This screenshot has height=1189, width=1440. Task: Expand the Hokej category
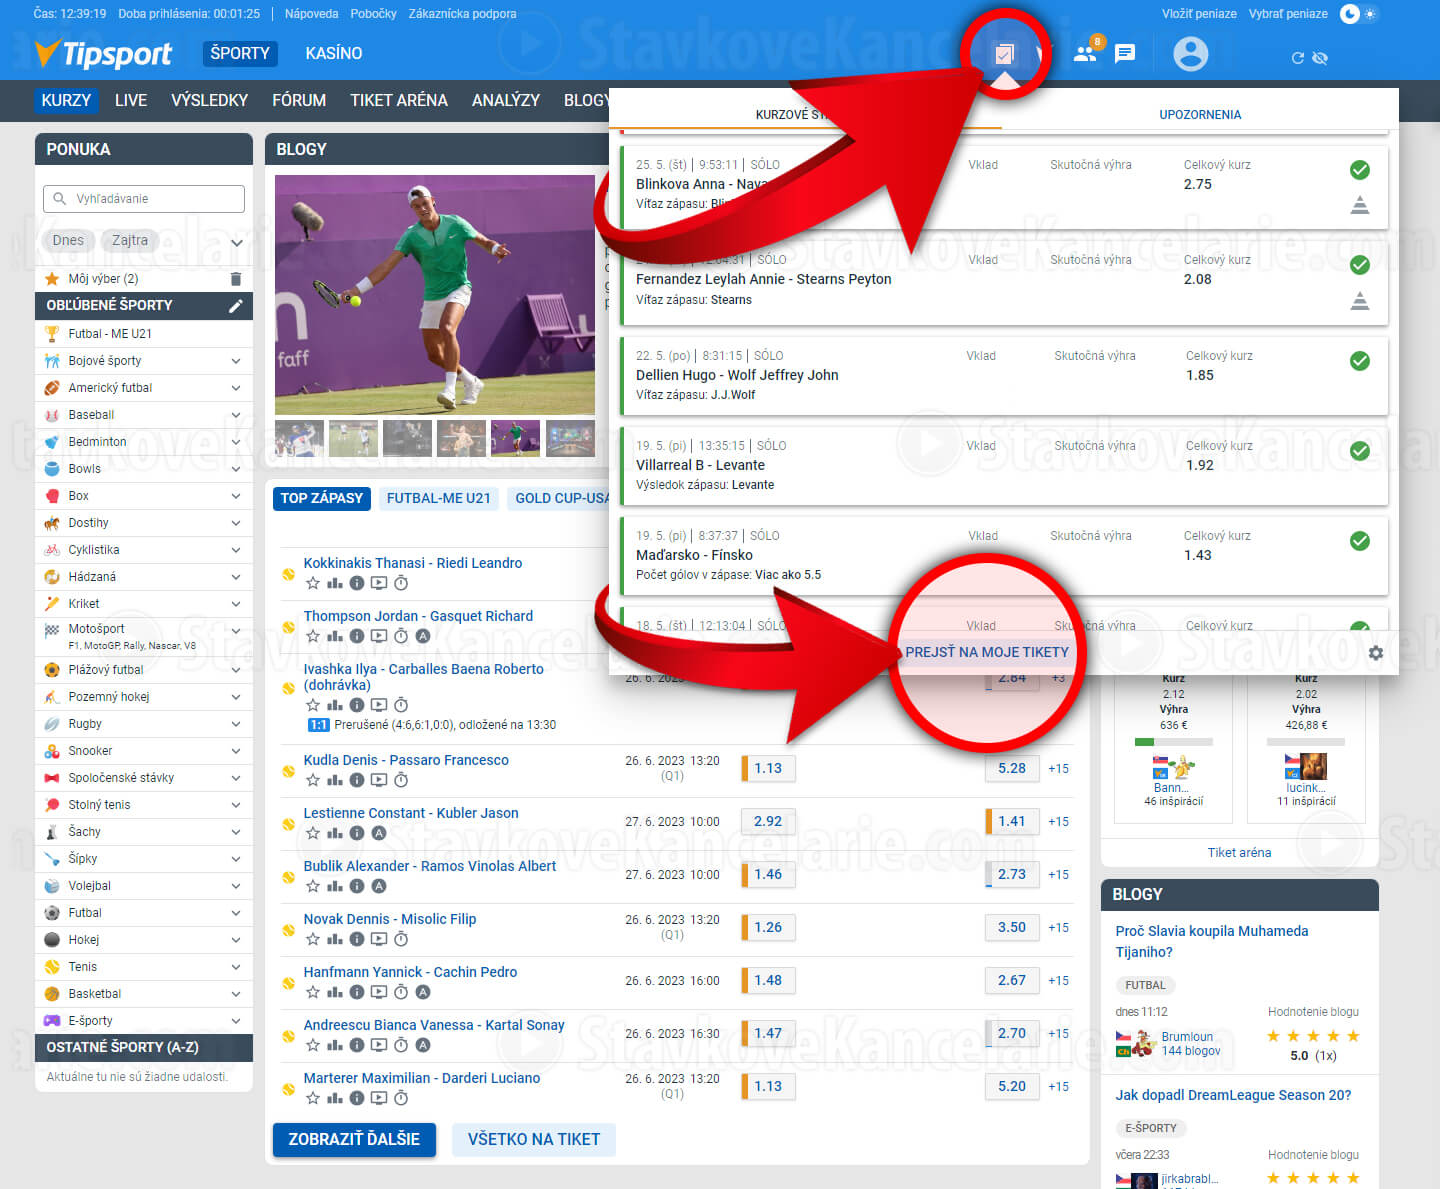click(x=236, y=940)
